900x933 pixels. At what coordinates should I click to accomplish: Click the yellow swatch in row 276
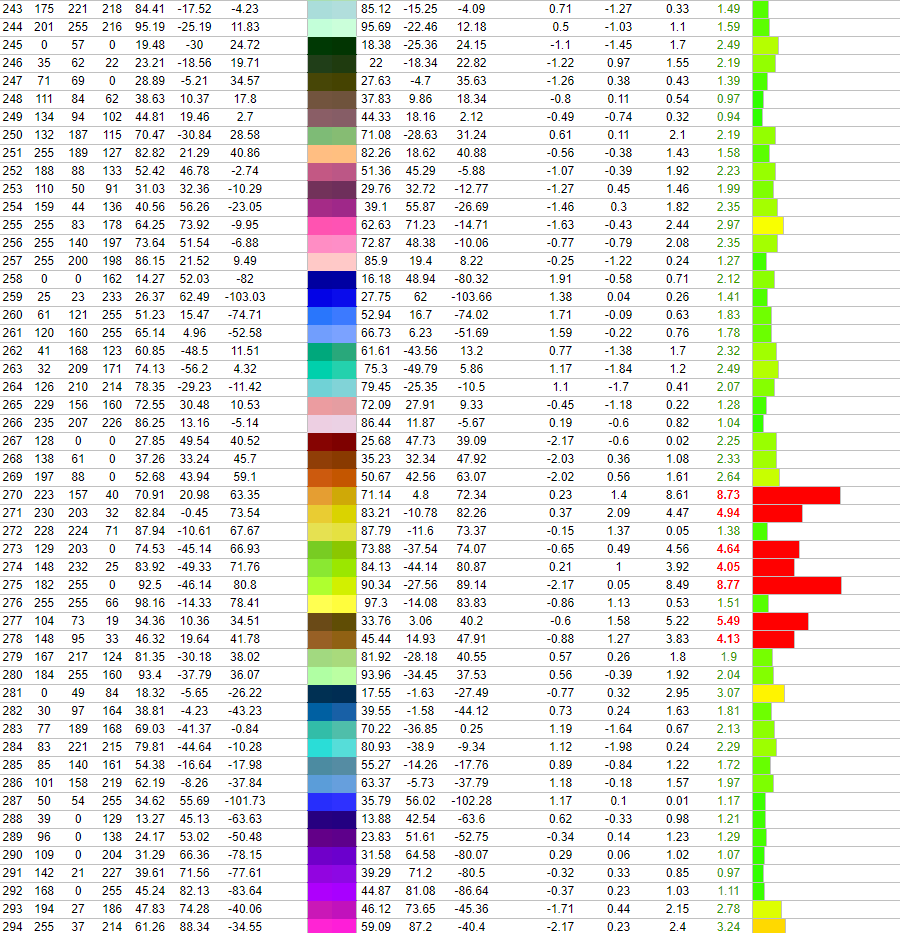[332, 603]
